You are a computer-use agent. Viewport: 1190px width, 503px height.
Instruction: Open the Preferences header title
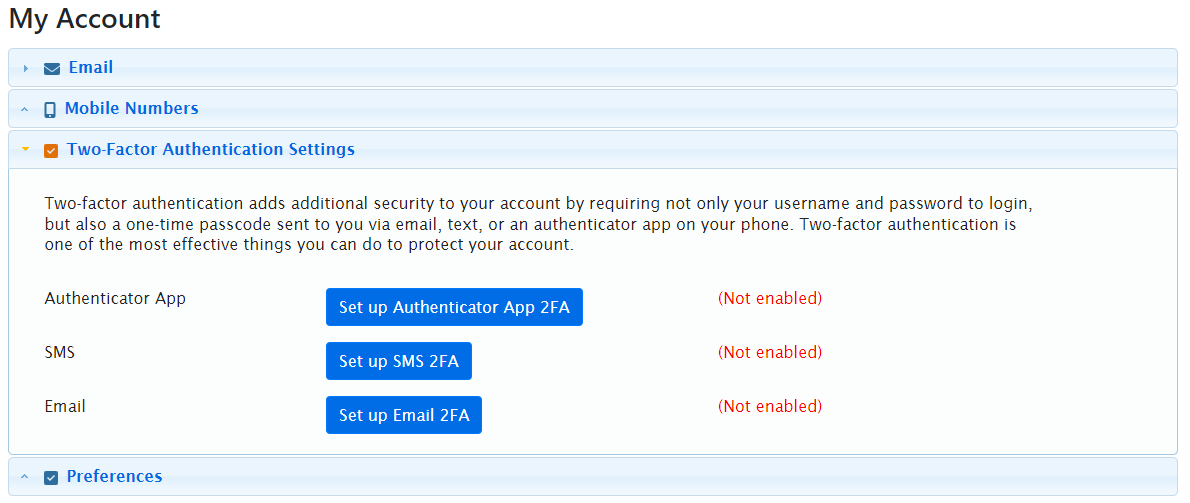[x=114, y=477]
